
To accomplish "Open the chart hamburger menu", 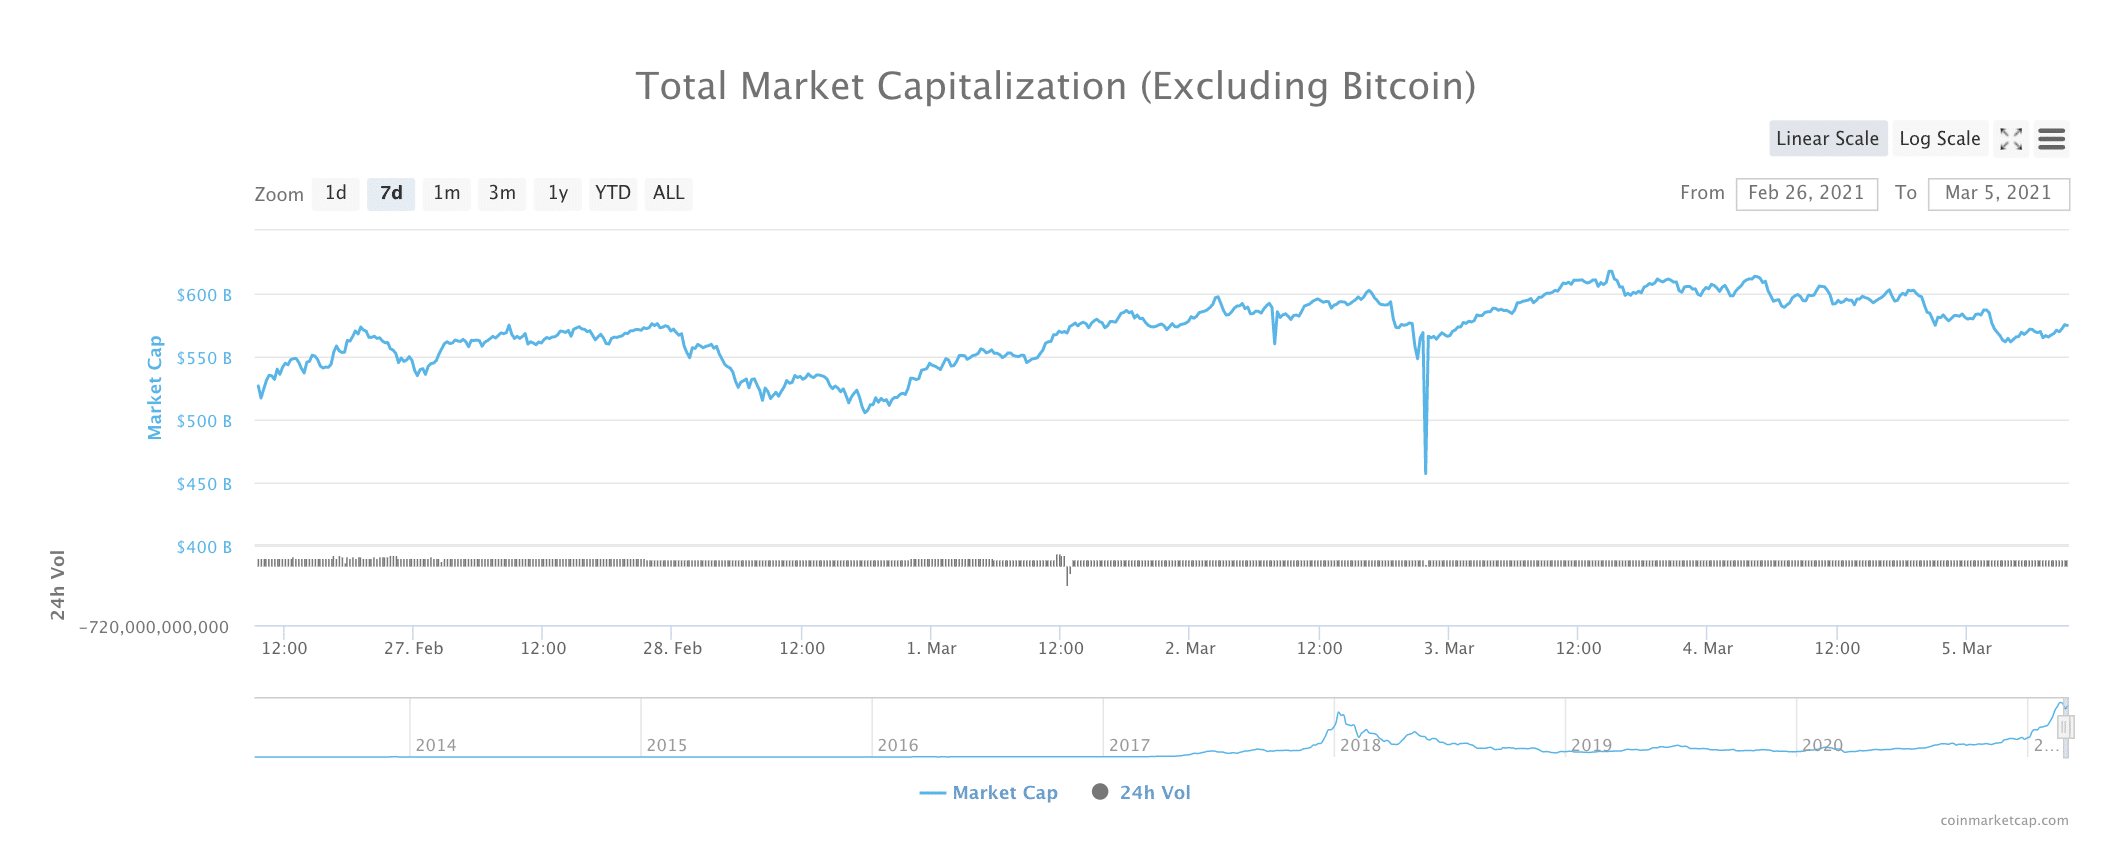I will click(2052, 139).
